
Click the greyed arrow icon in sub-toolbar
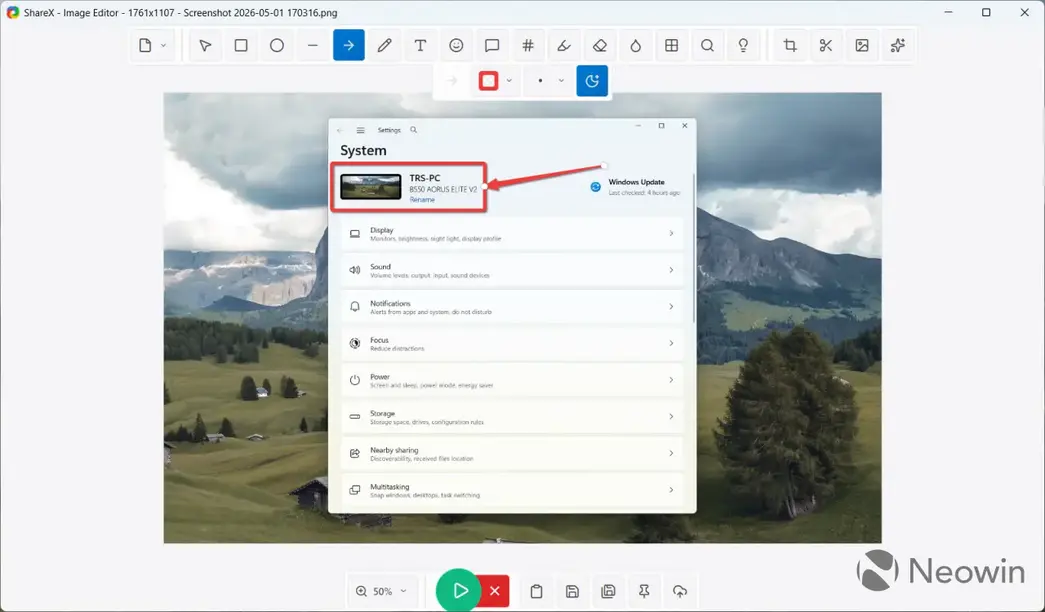click(452, 81)
